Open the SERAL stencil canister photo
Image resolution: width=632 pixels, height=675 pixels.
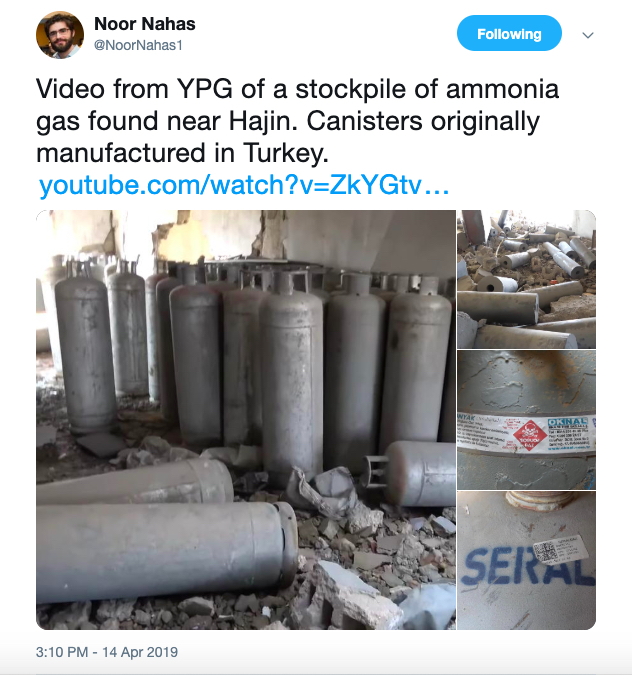tap(527, 560)
